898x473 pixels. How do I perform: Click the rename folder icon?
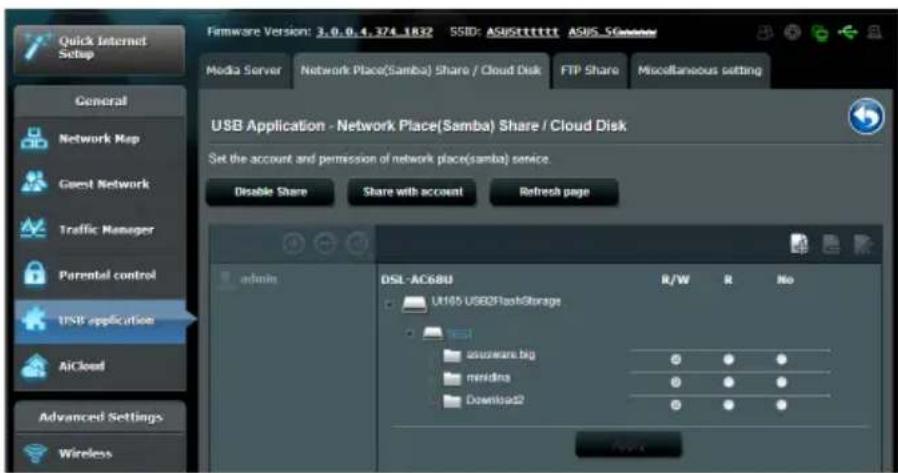(863, 245)
